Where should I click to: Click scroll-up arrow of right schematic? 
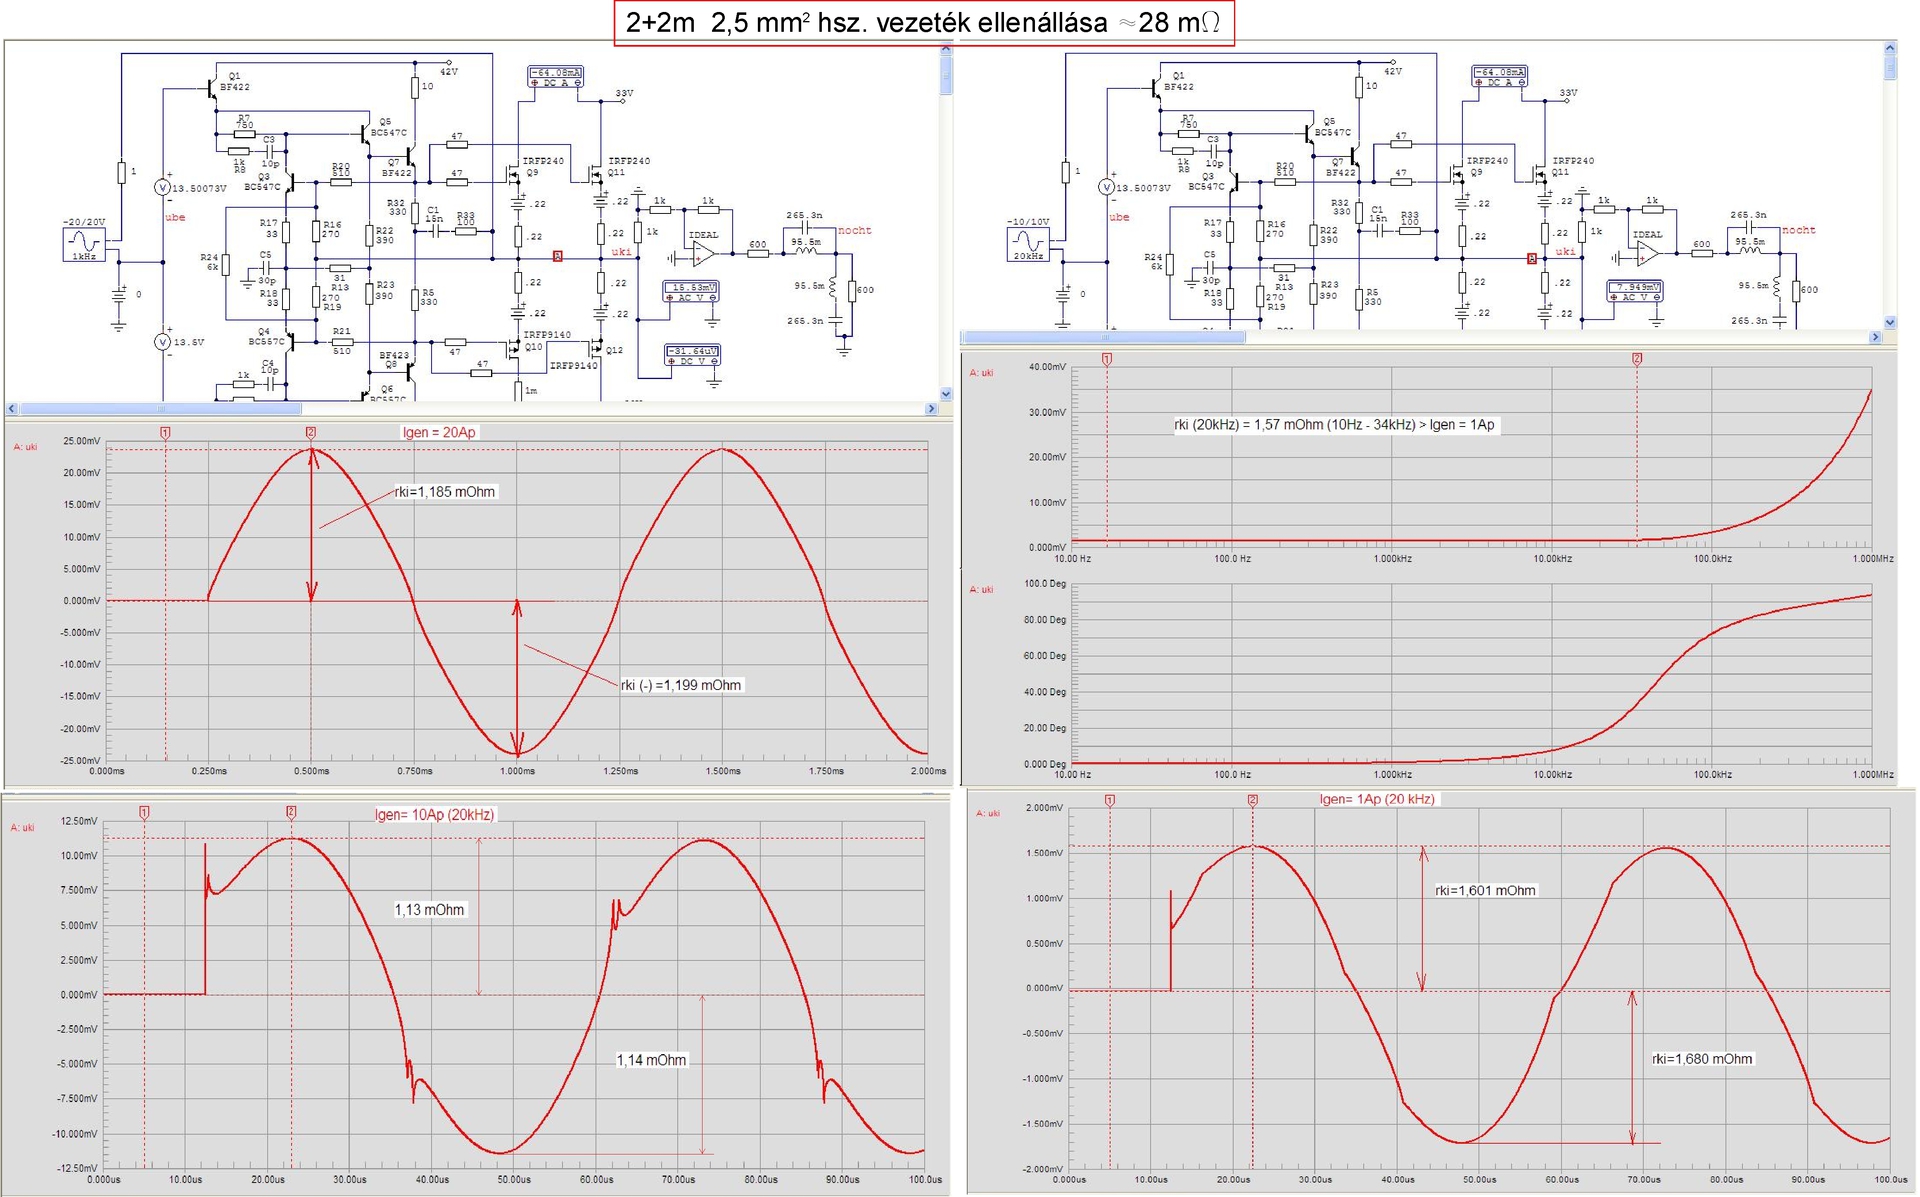tap(1889, 48)
